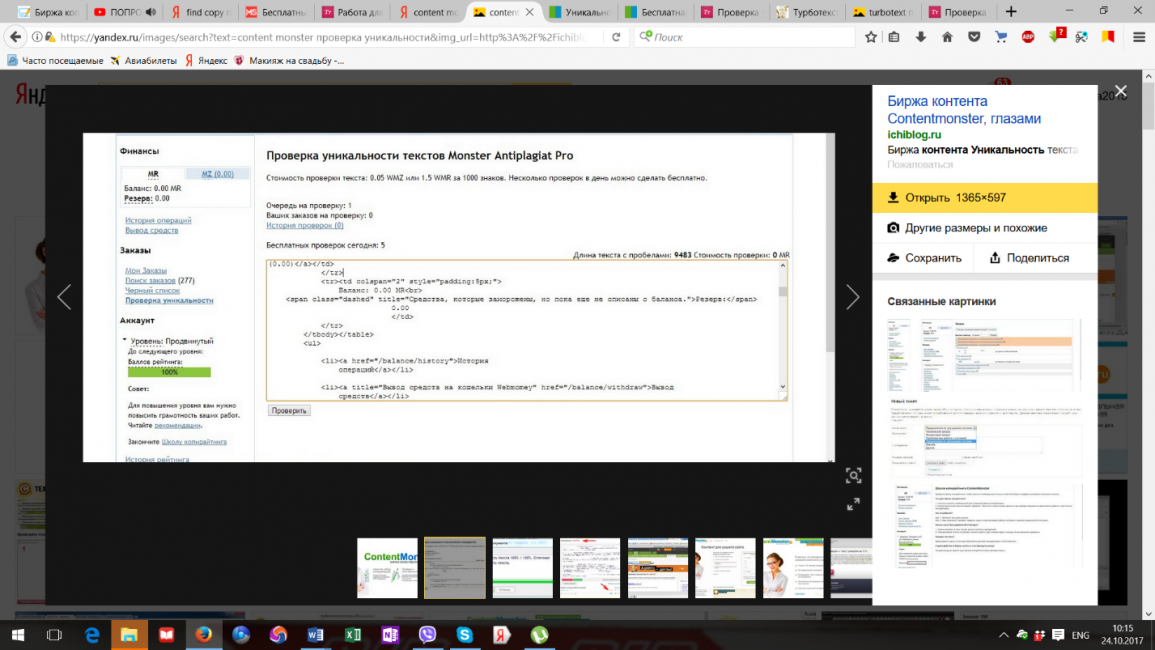The image size is (1155, 650).
Task: Switch to the Биржа ко tab
Action: (x=49, y=12)
